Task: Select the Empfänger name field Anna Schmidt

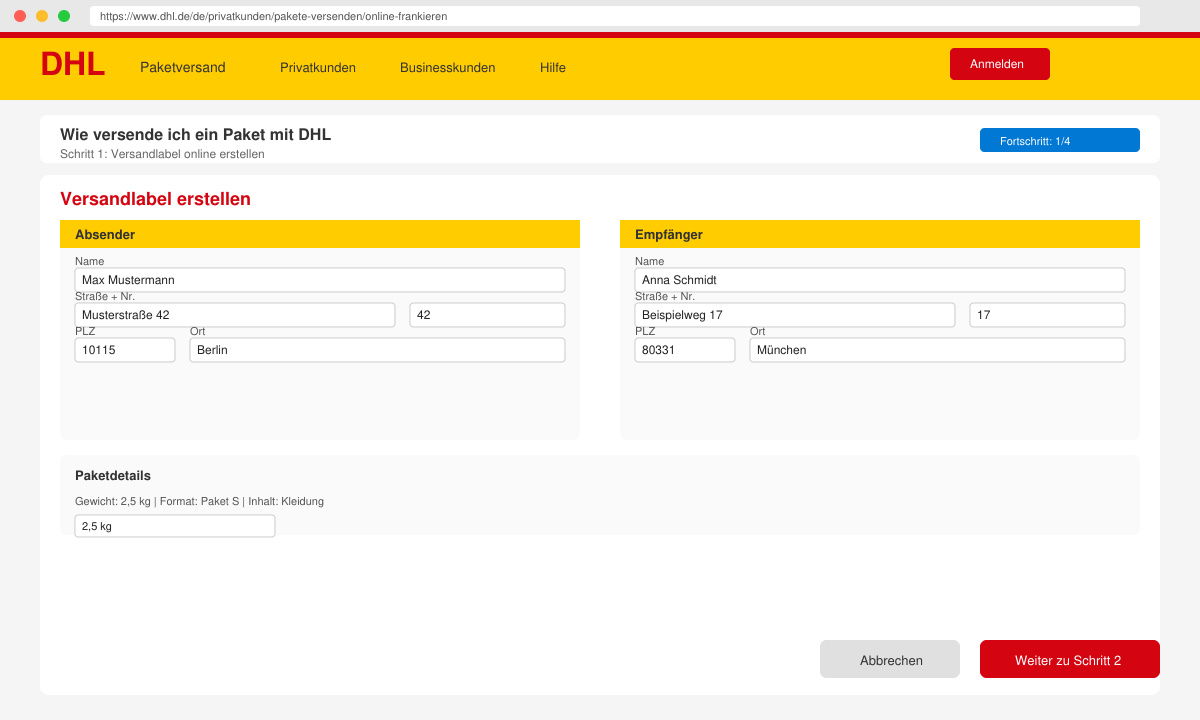Action: pos(880,280)
